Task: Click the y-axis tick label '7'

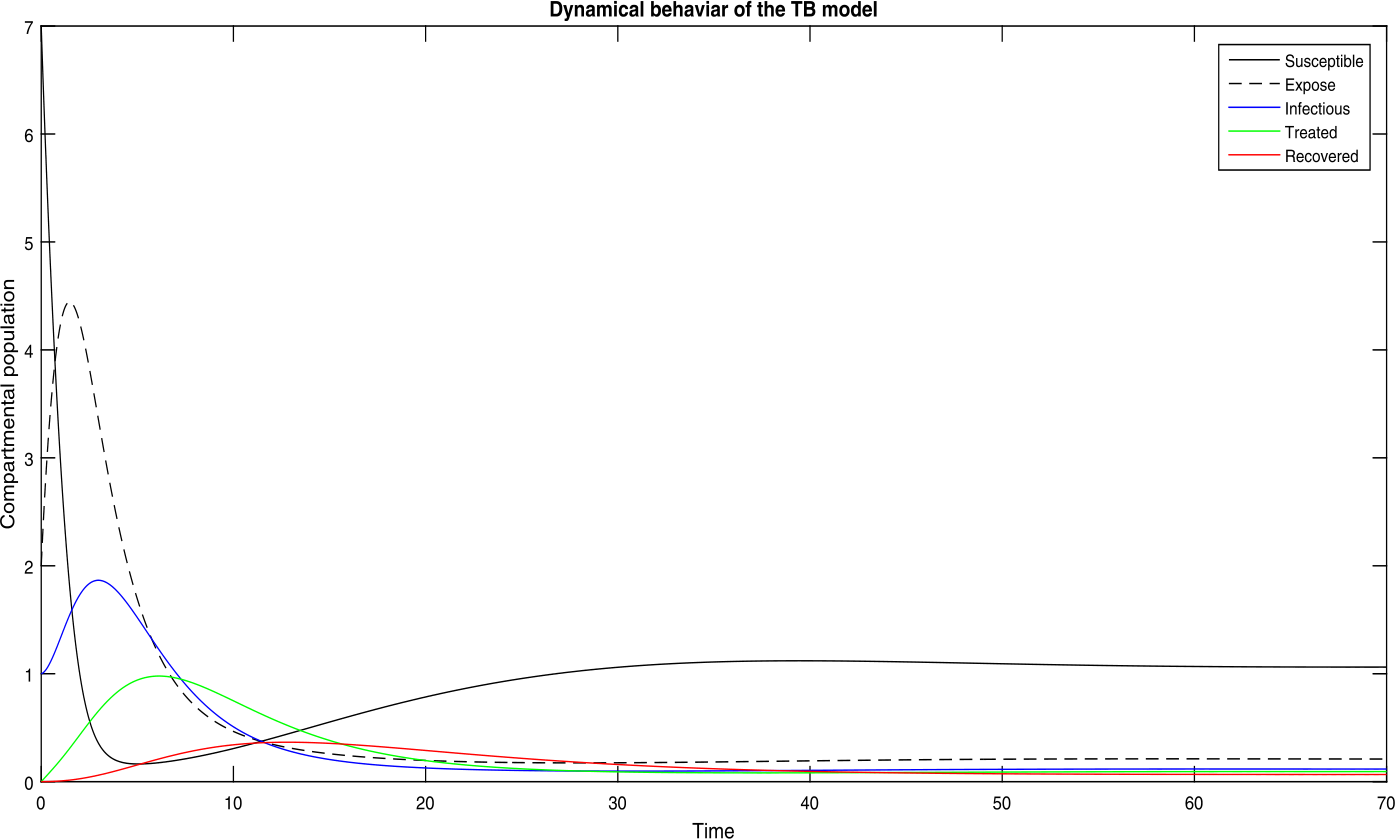Action: point(29,27)
